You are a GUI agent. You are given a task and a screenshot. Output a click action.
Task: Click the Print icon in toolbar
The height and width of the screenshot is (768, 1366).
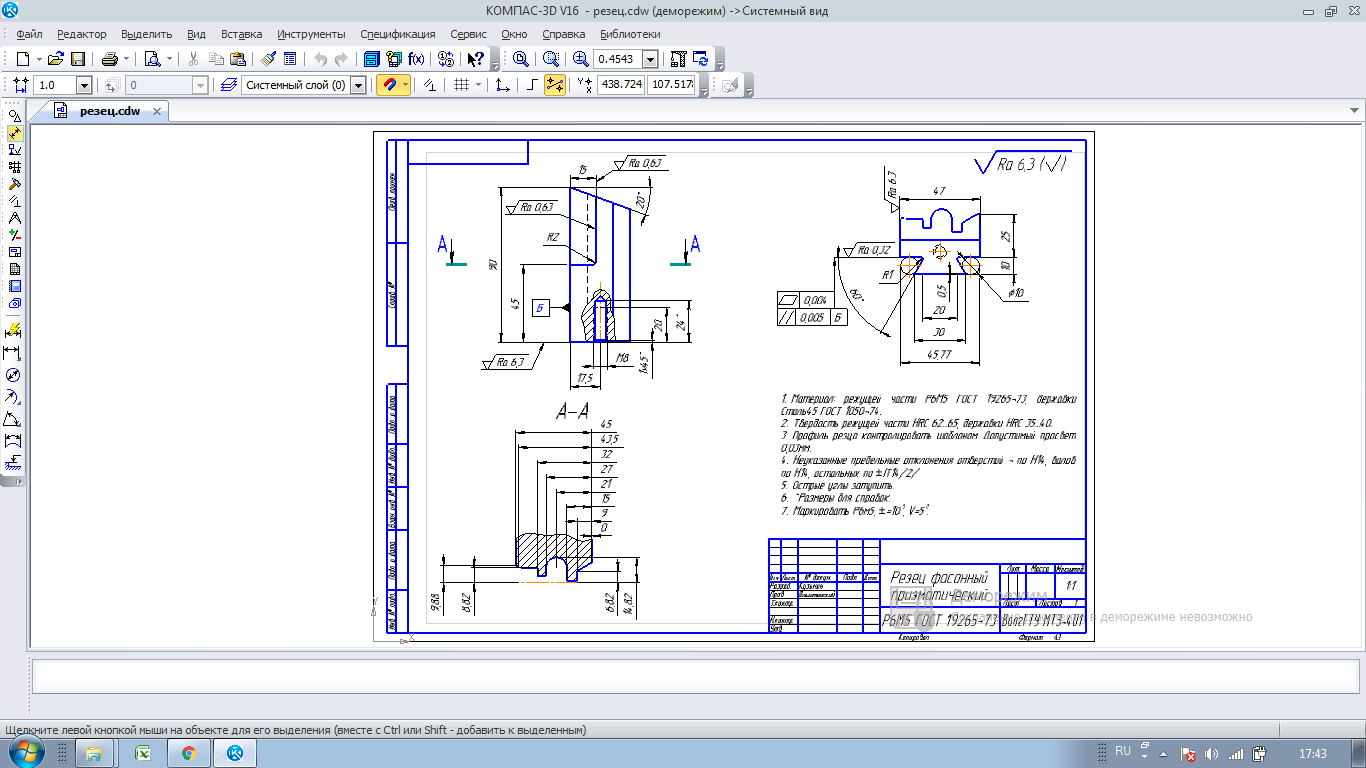[110, 59]
